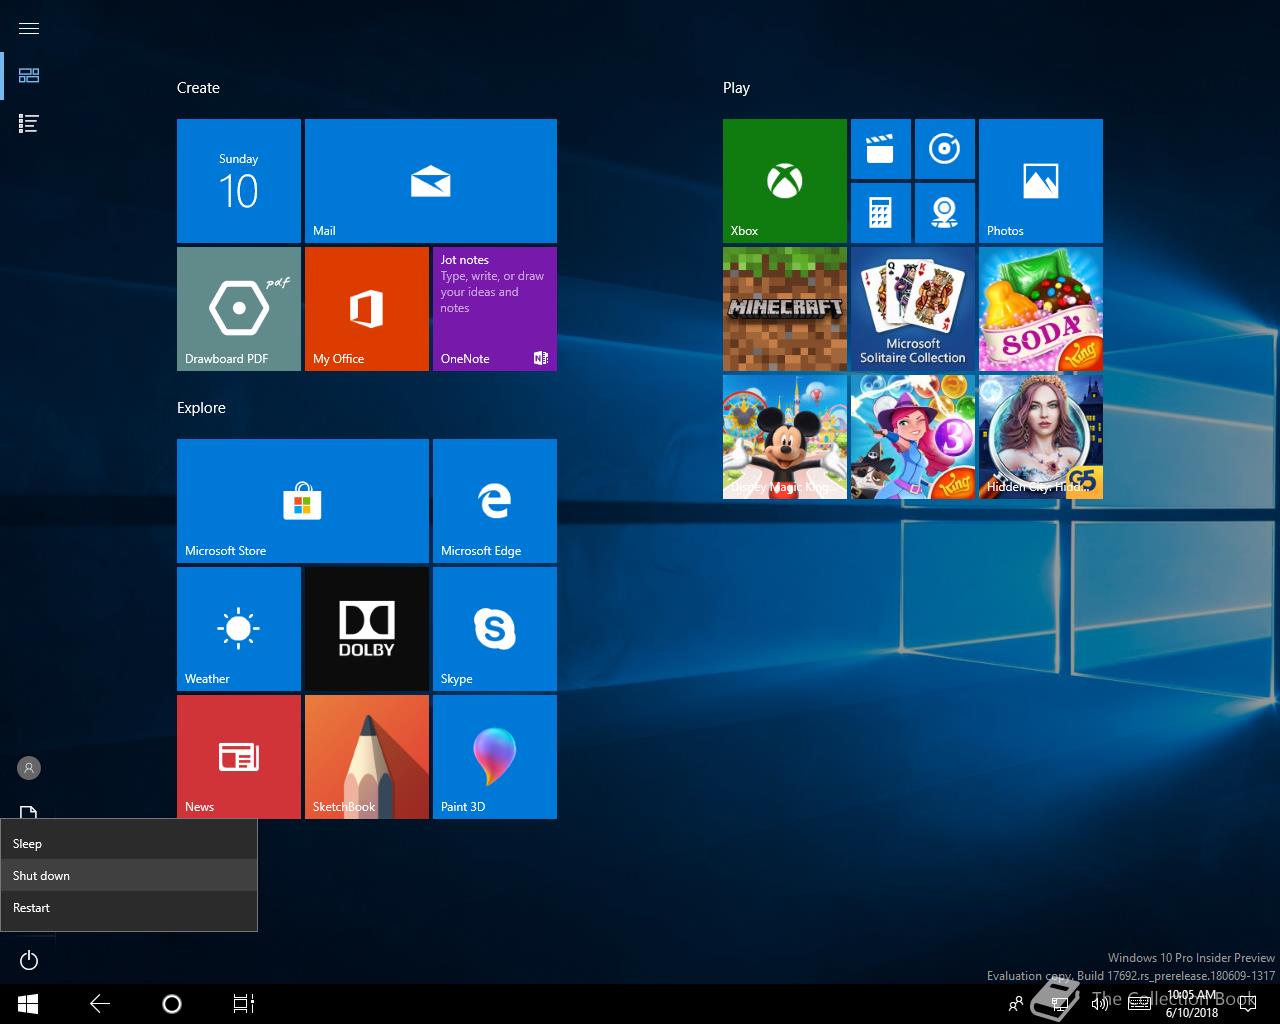Screen dimensions: 1280x1024
Task: Choose Restart from the power menu
Action: click(129, 908)
